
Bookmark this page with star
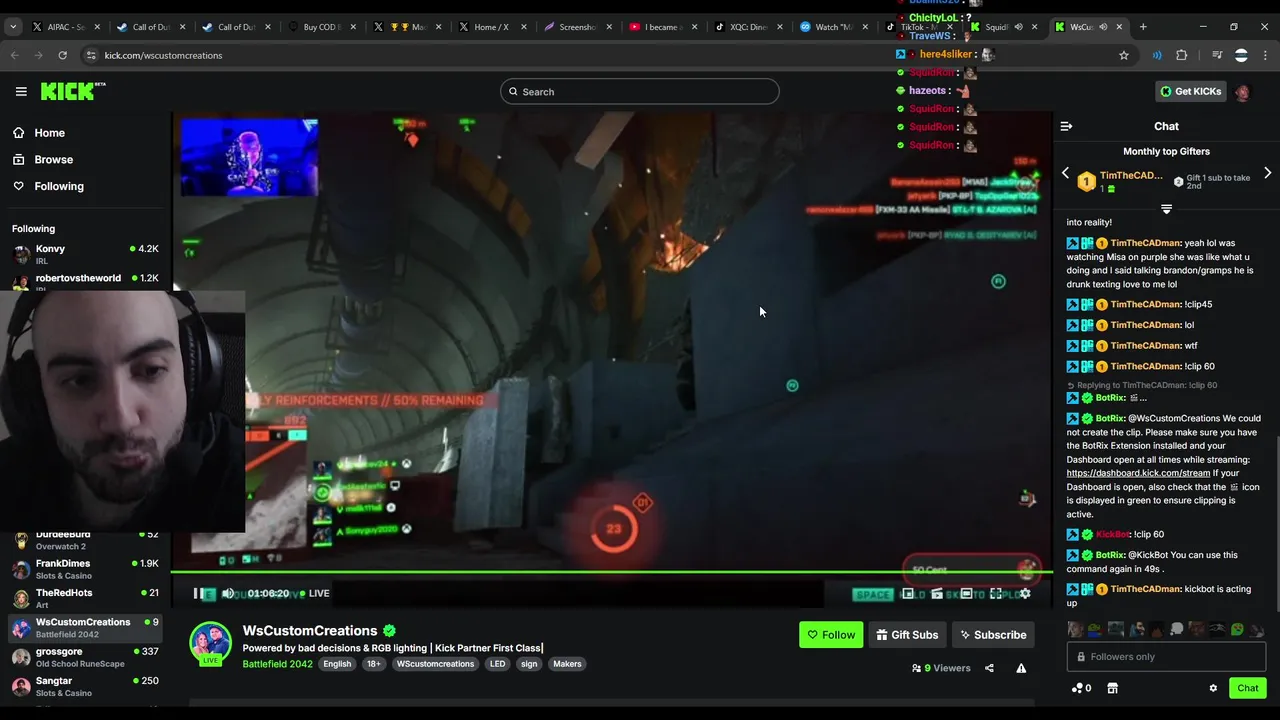(1124, 55)
